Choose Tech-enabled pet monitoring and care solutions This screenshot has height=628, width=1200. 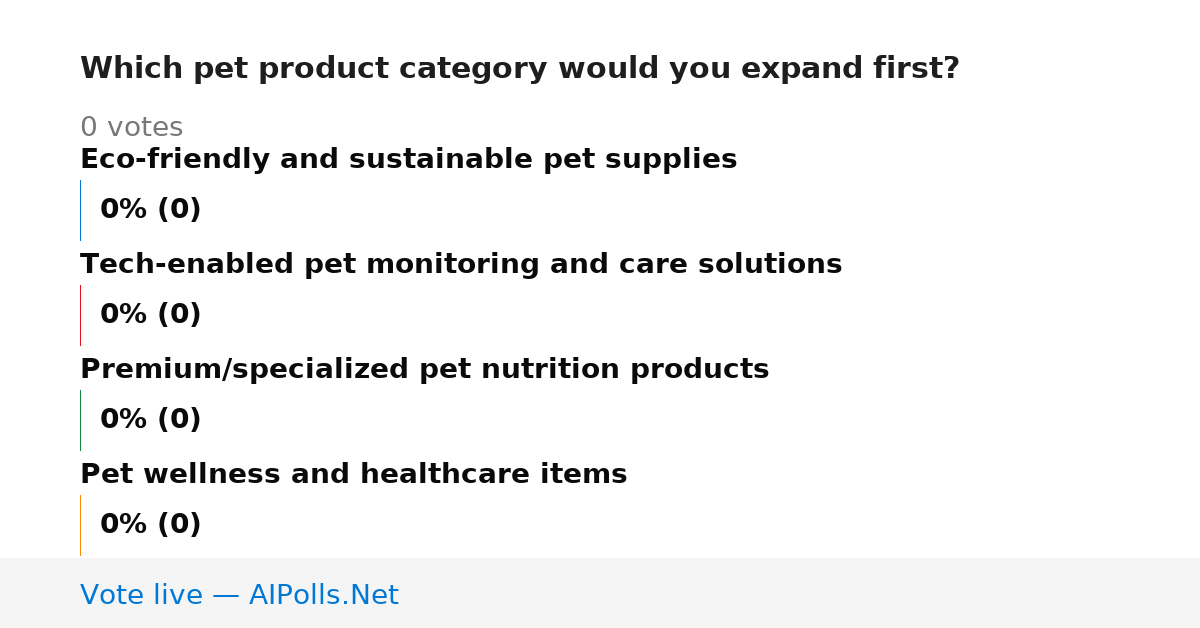coord(461,265)
